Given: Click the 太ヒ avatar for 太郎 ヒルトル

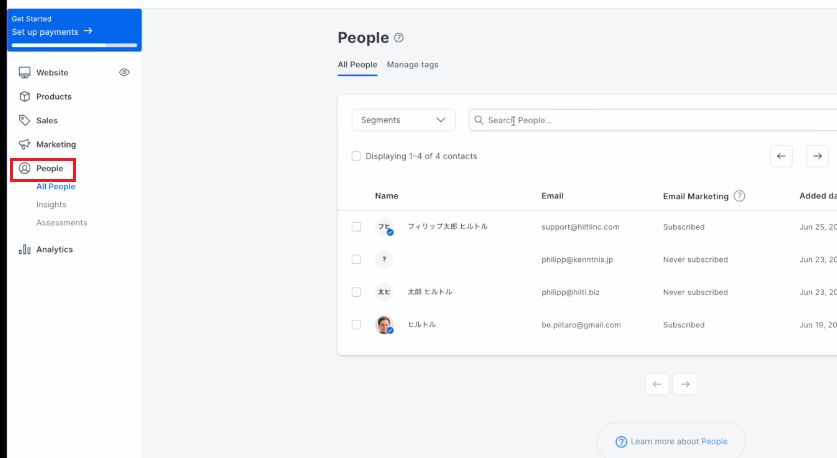Looking at the screenshot, I should (384, 292).
